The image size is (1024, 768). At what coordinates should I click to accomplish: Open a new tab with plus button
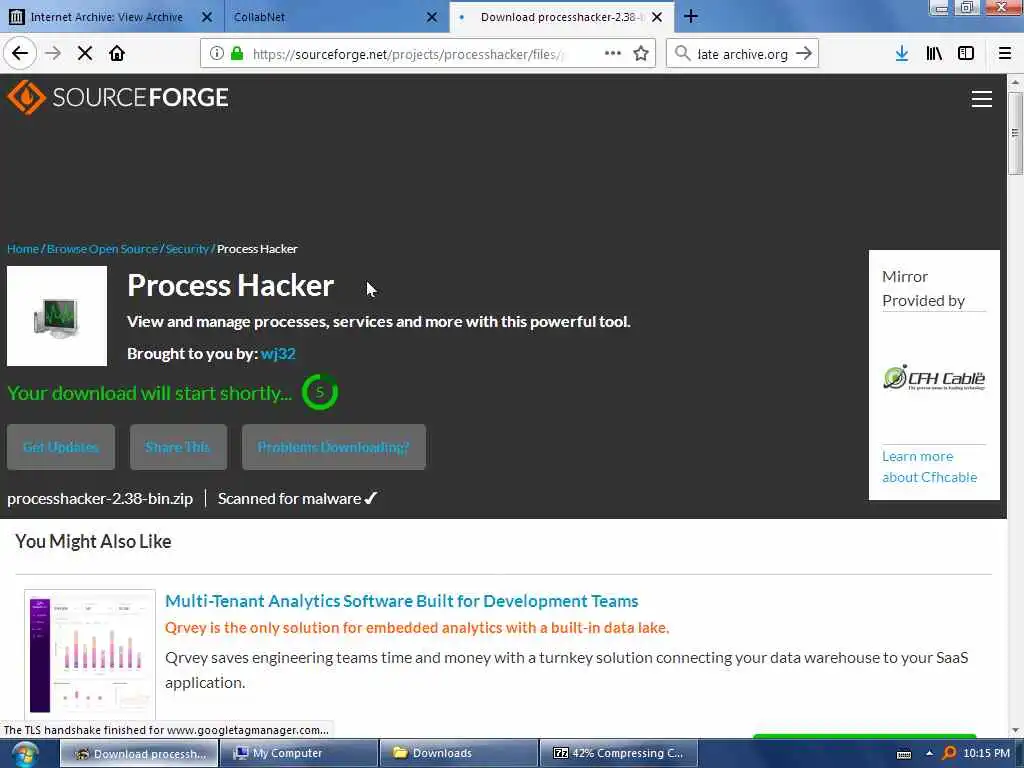(691, 17)
